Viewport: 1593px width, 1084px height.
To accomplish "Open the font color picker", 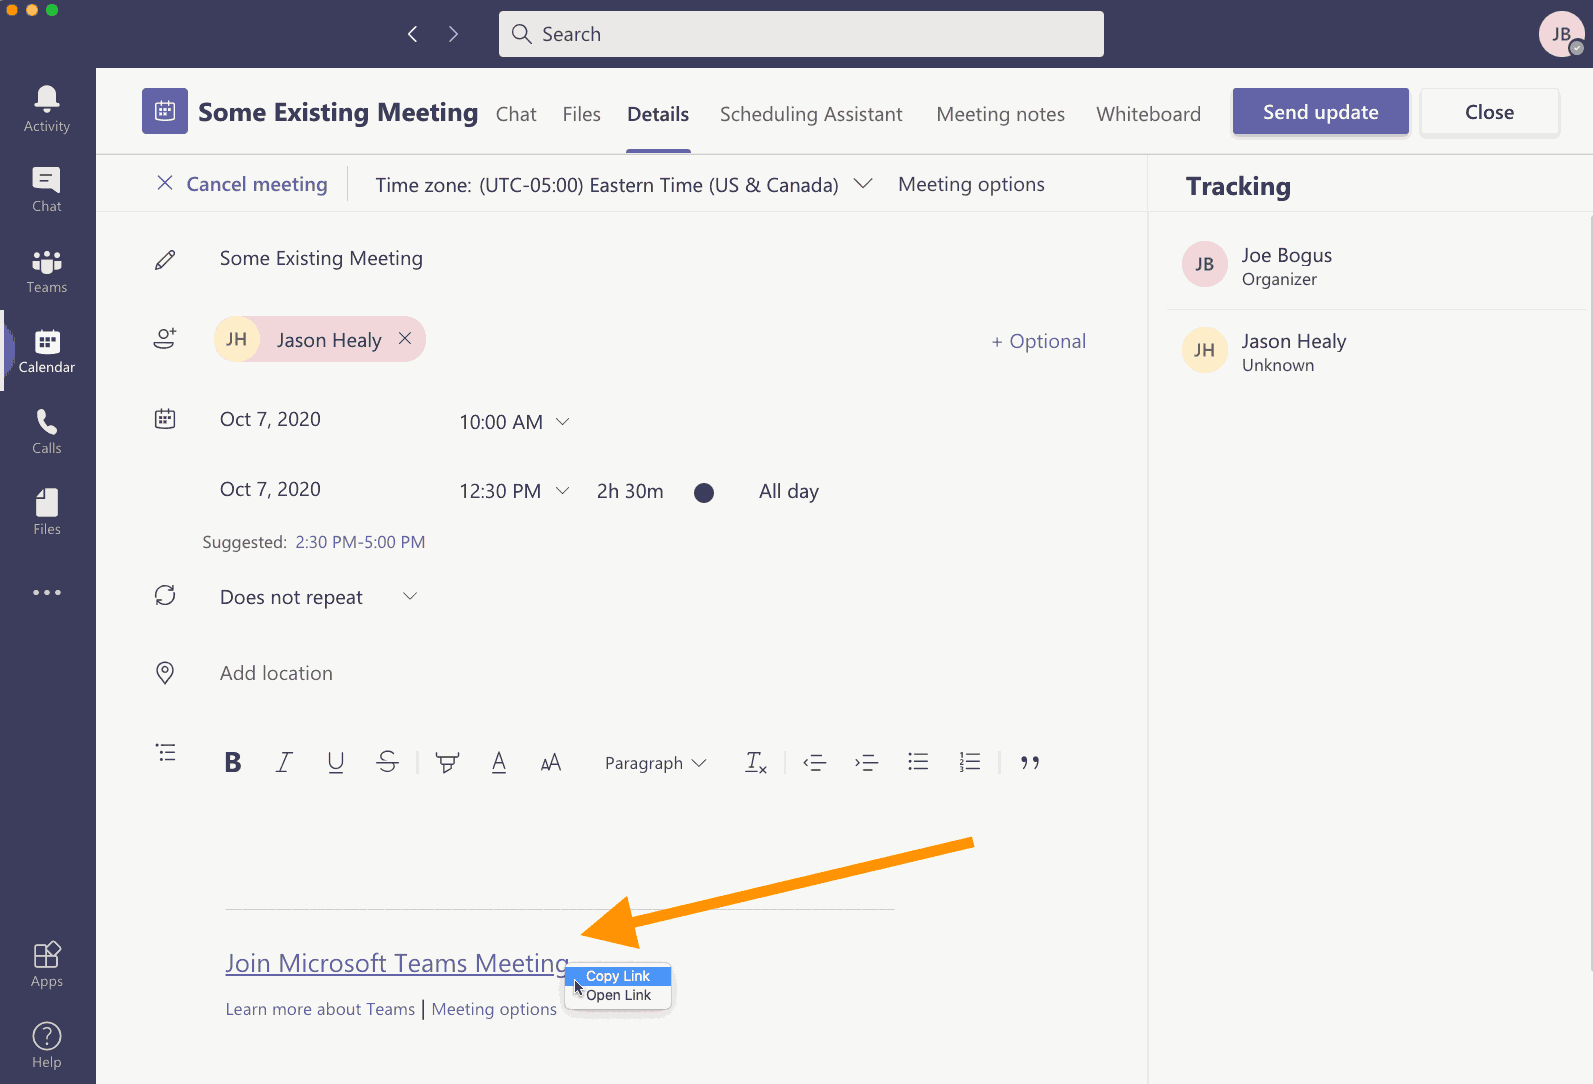I will pos(499,763).
